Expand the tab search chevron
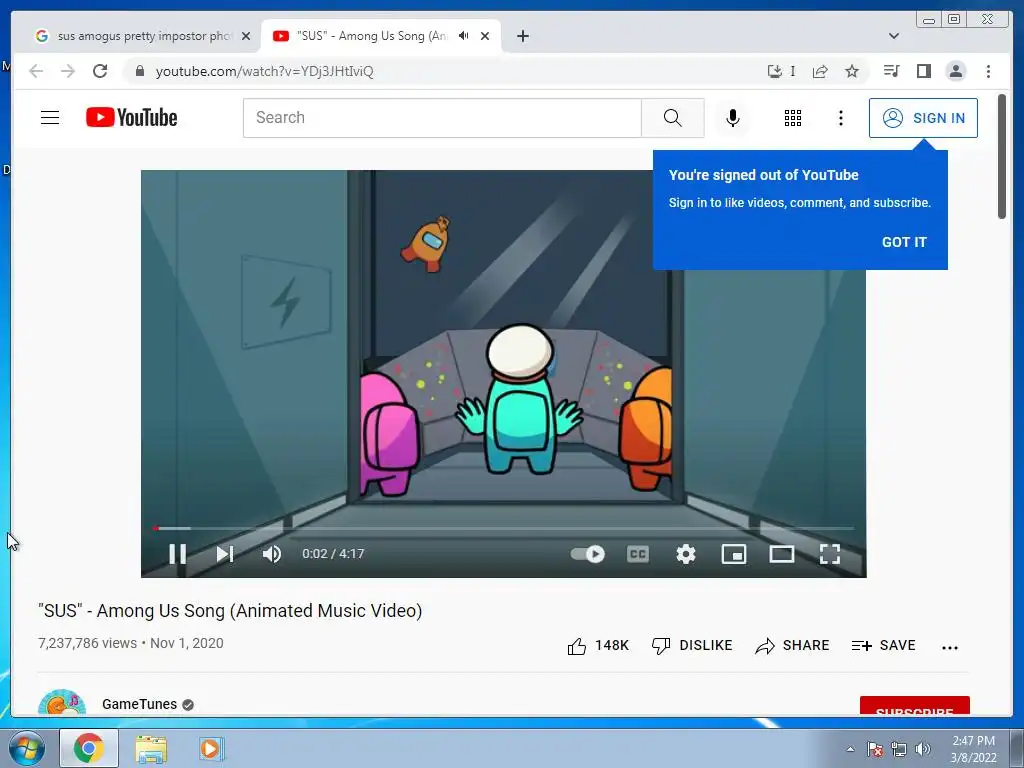The width and height of the screenshot is (1024, 768). (894, 36)
